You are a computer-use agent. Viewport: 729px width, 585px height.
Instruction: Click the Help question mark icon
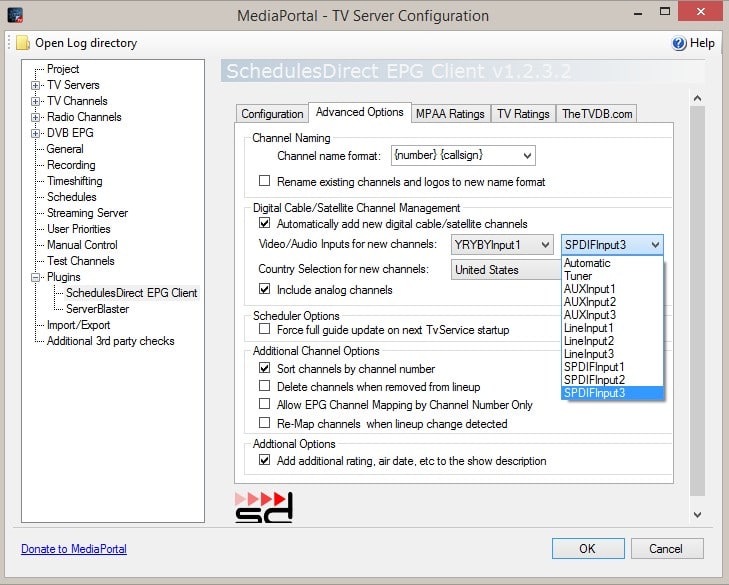tap(679, 43)
